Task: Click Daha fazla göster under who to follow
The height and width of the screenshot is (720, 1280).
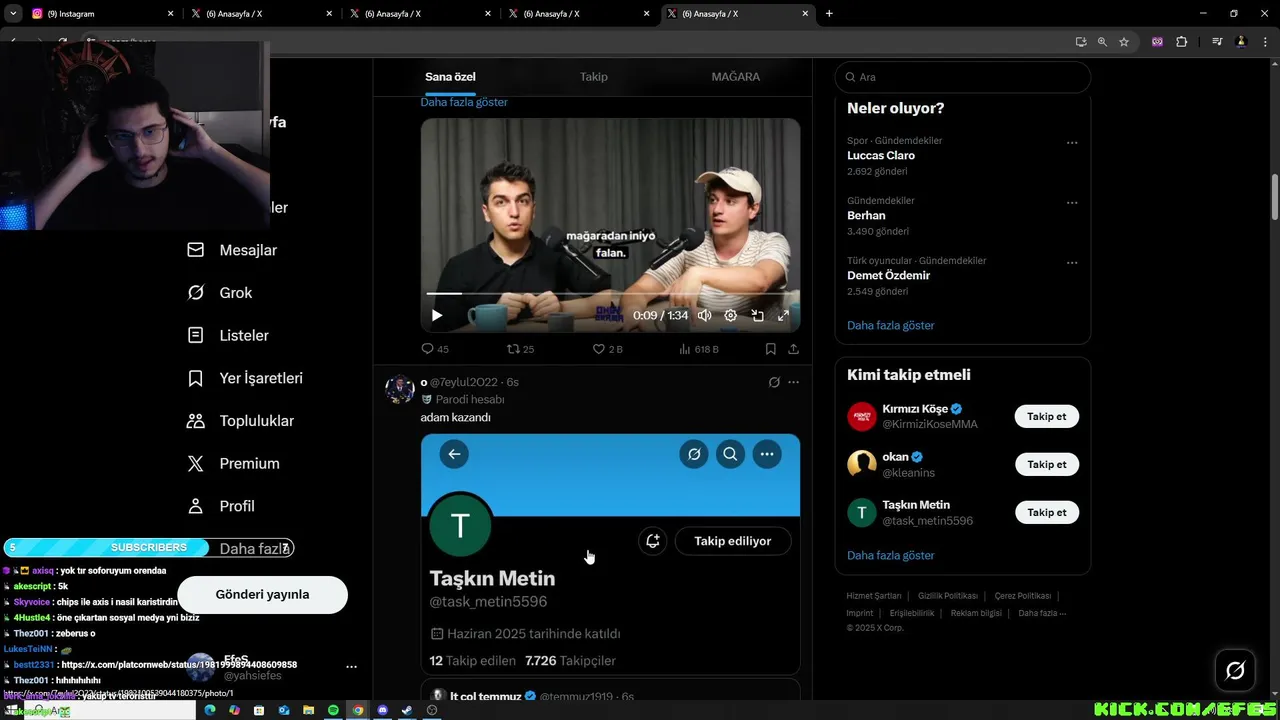Action: click(x=891, y=555)
